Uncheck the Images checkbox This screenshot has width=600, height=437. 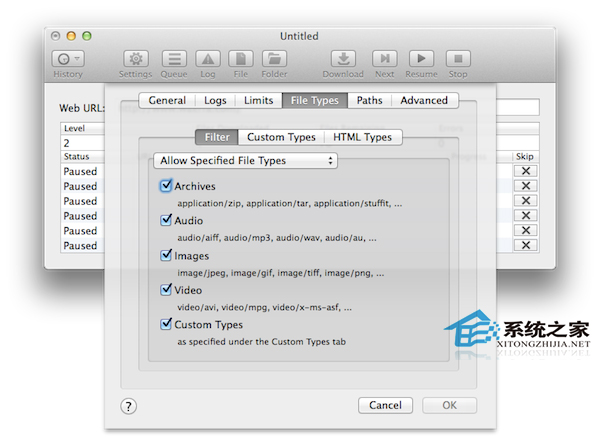coord(166,255)
